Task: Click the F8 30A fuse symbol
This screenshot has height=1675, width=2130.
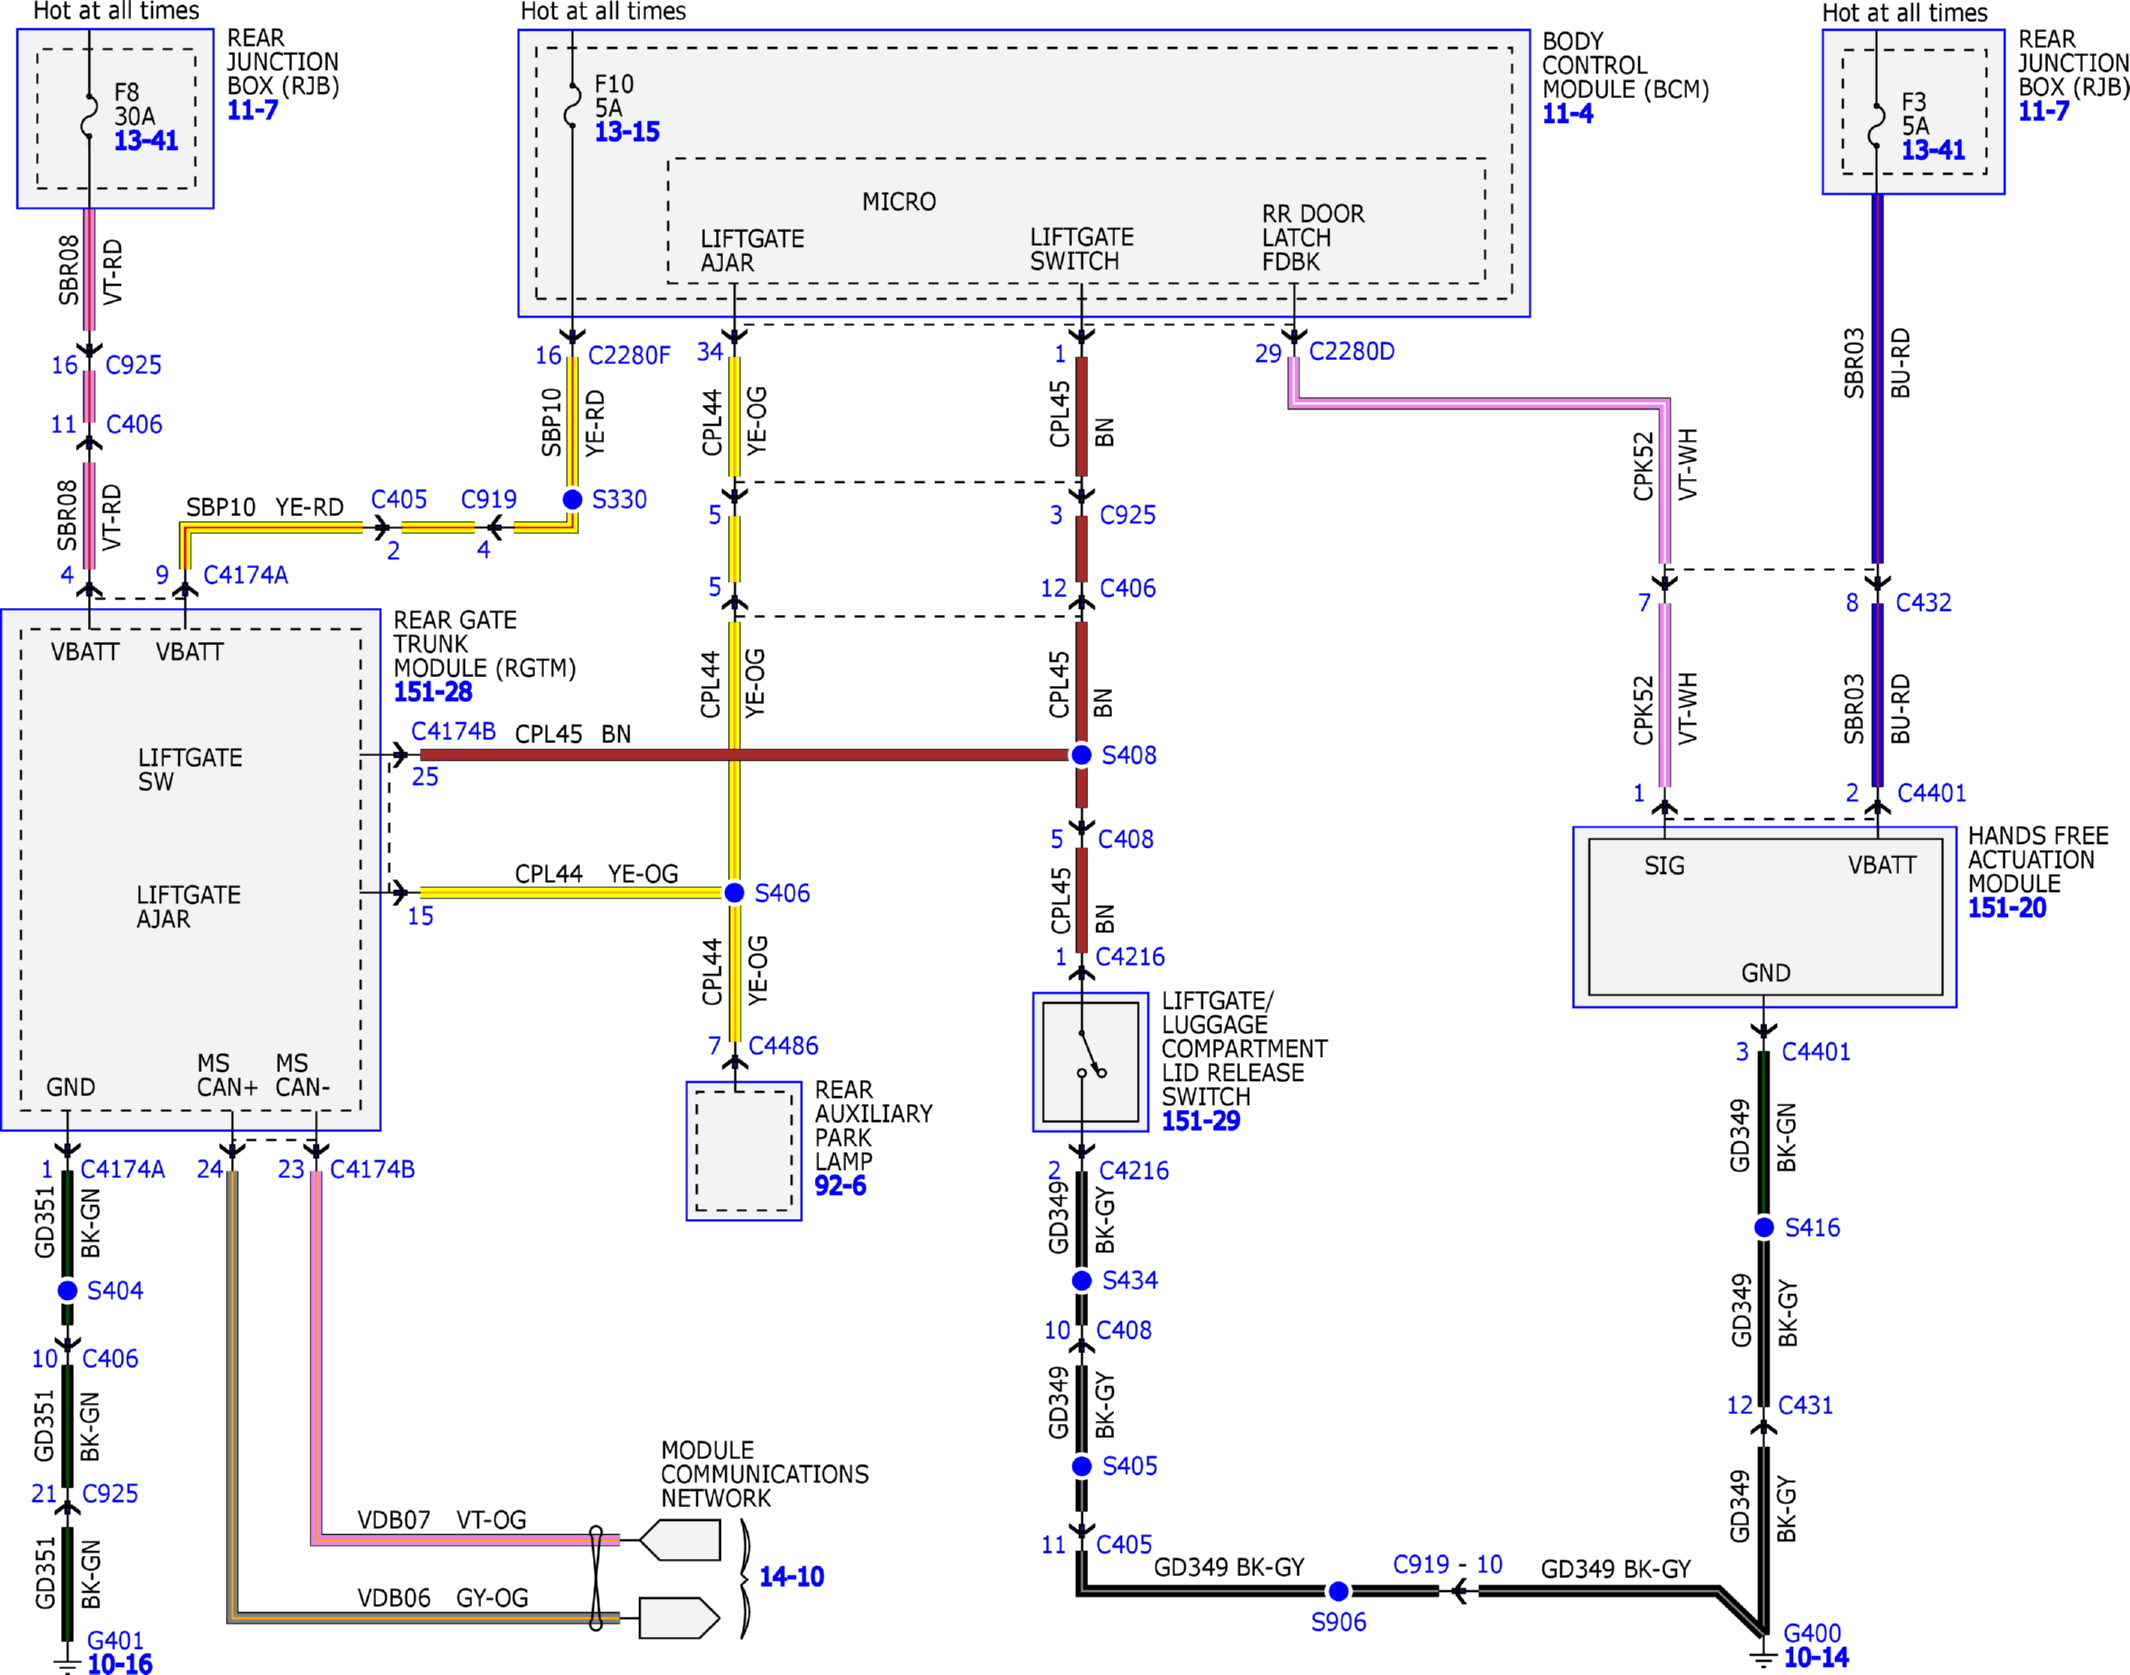Action: point(89,116)
